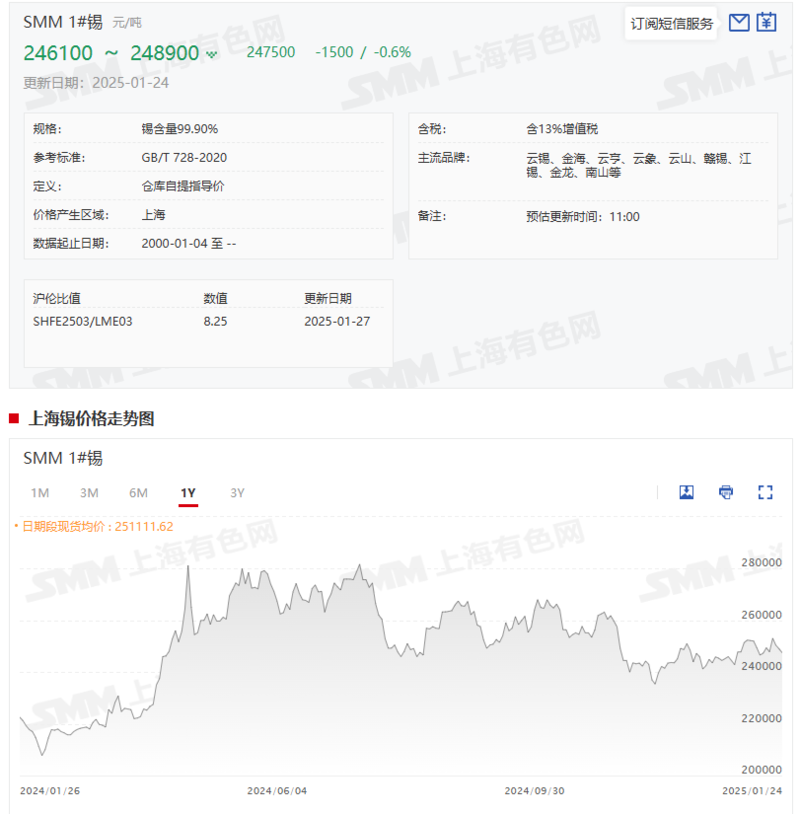This screenshot has width=800, height=814.
Task: Click the 订阅短信服务 button
Action: pyautogui.click(x=671, y=24)
